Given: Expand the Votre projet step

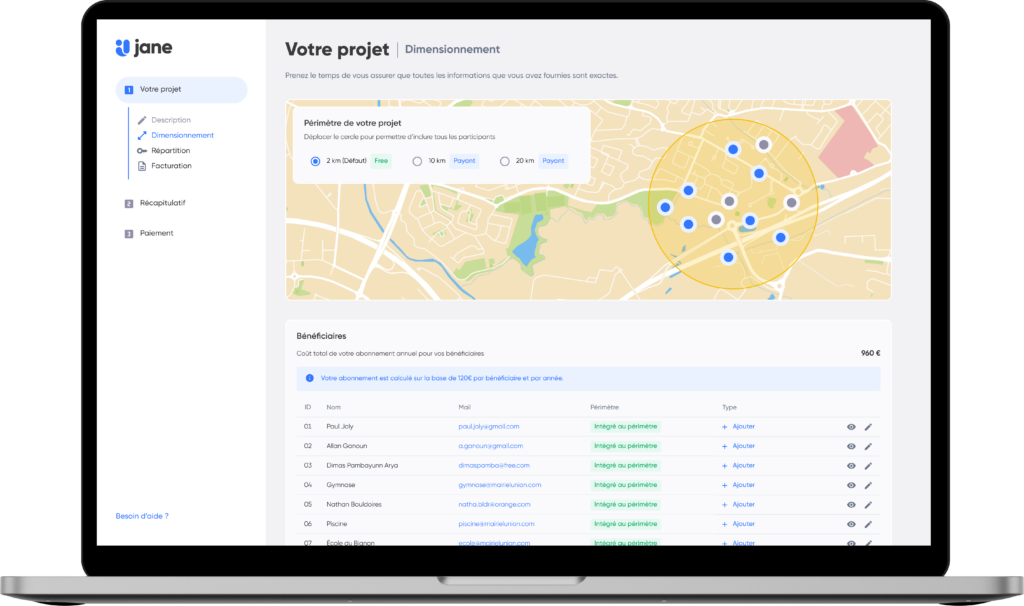Looking at the screenshot, I should coord(181,90).
